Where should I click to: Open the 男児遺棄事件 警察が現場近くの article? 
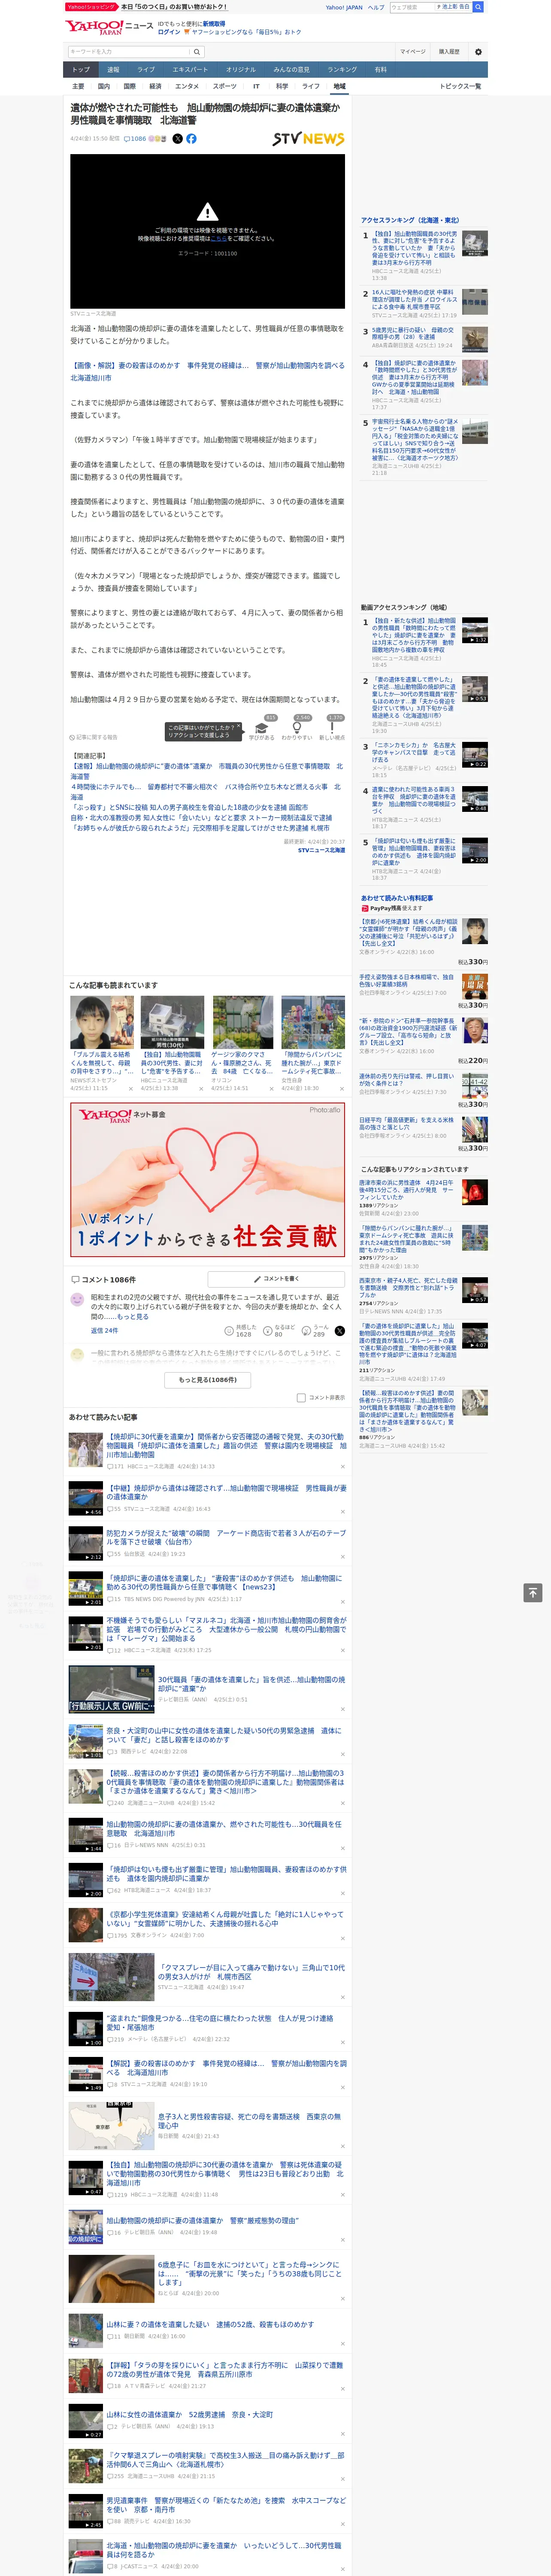coord(226,2505)
